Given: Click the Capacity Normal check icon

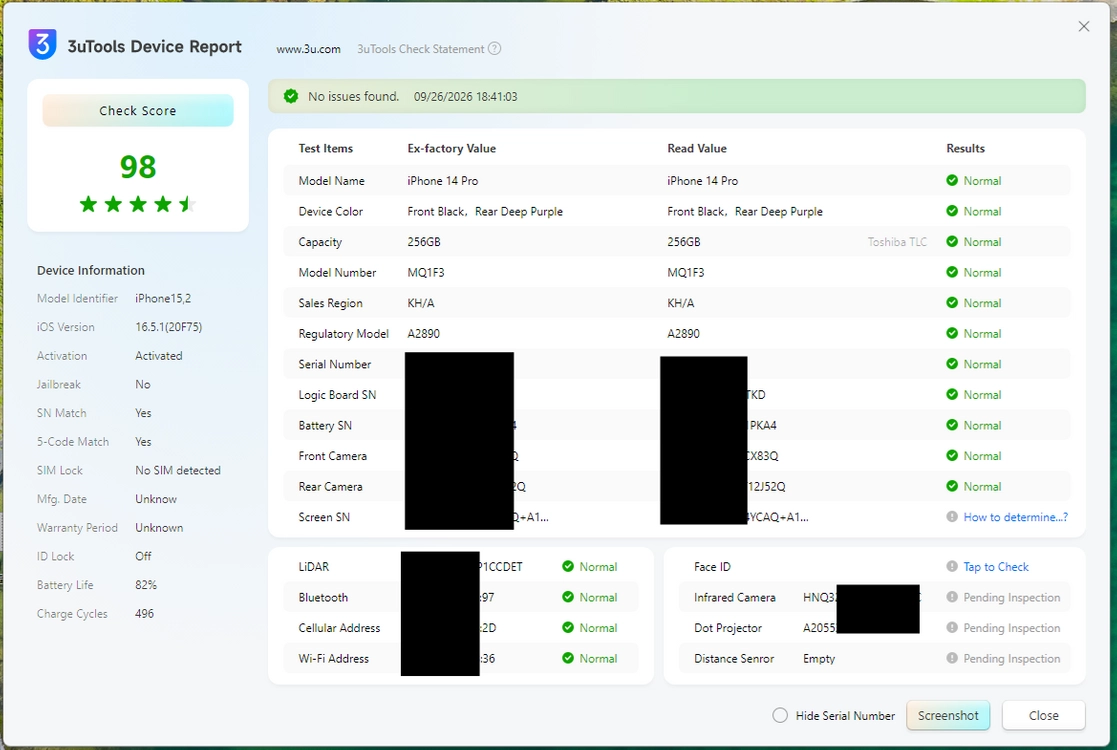Looking at the screenshot, I should coord(952,241).
